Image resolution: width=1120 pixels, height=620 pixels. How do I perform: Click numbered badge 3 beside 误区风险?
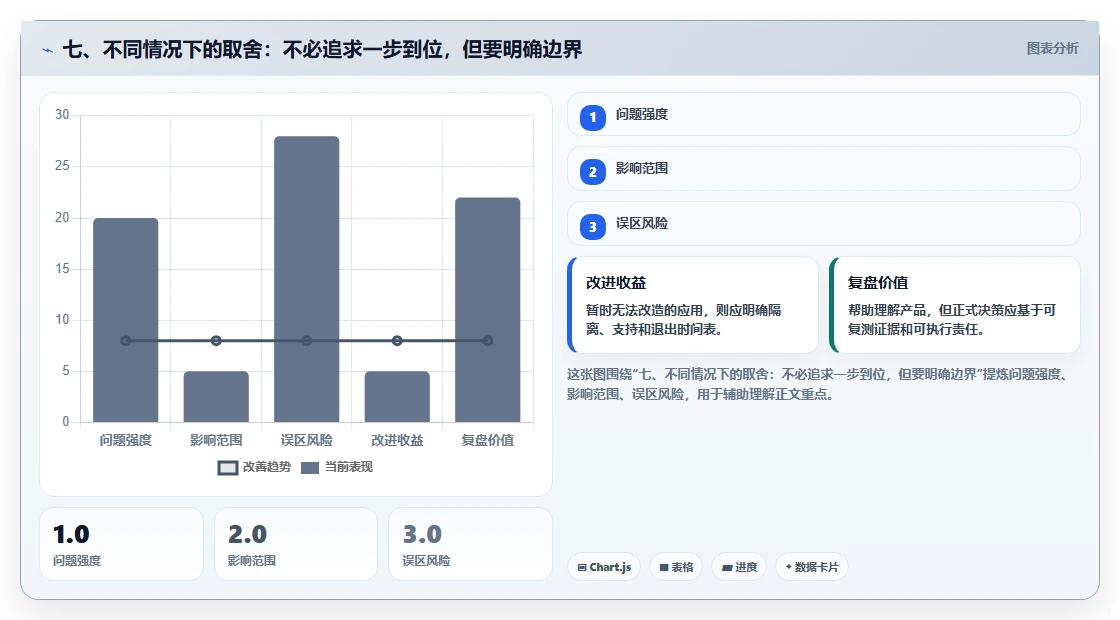tap(592, 226)
